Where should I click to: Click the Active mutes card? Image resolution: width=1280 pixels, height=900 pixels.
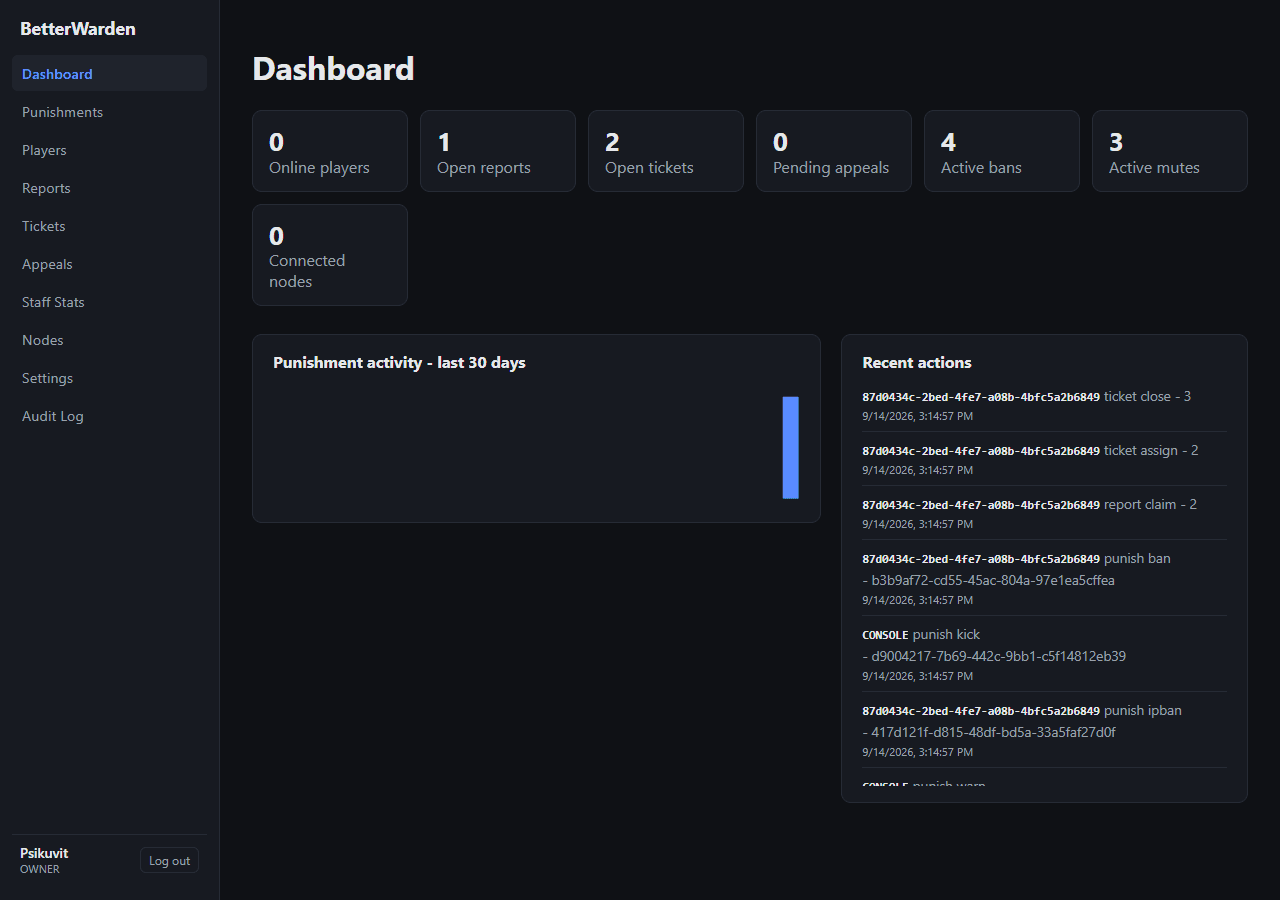(1170, 151)
